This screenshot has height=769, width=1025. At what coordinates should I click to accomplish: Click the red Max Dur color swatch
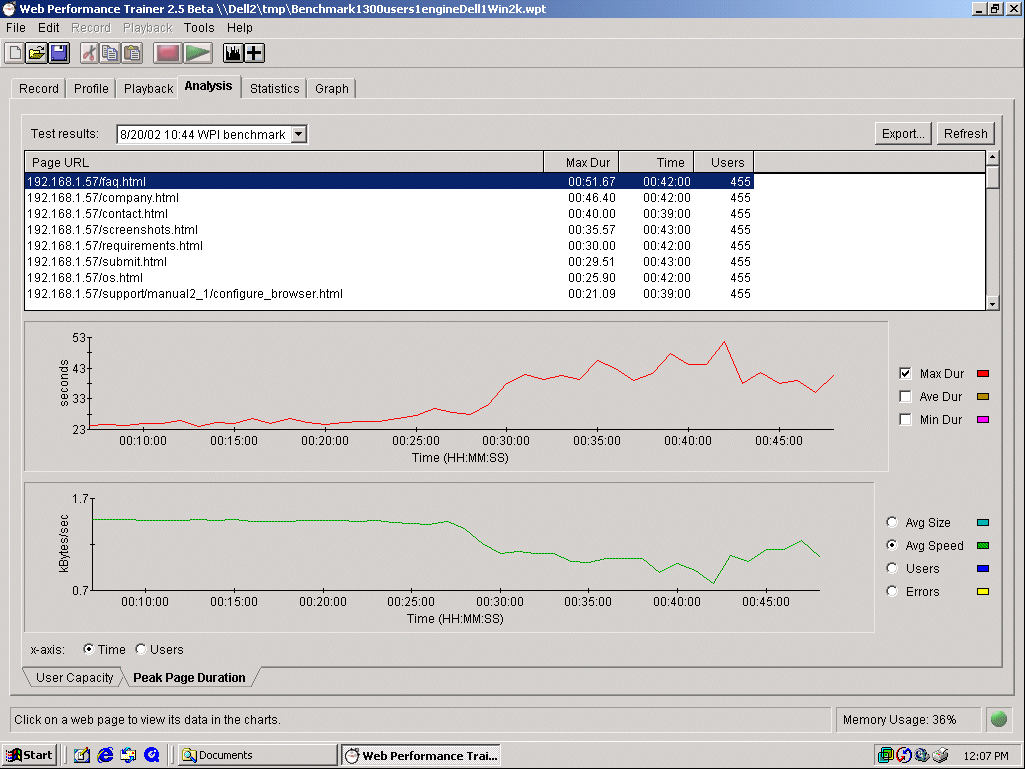click(982, 374)
